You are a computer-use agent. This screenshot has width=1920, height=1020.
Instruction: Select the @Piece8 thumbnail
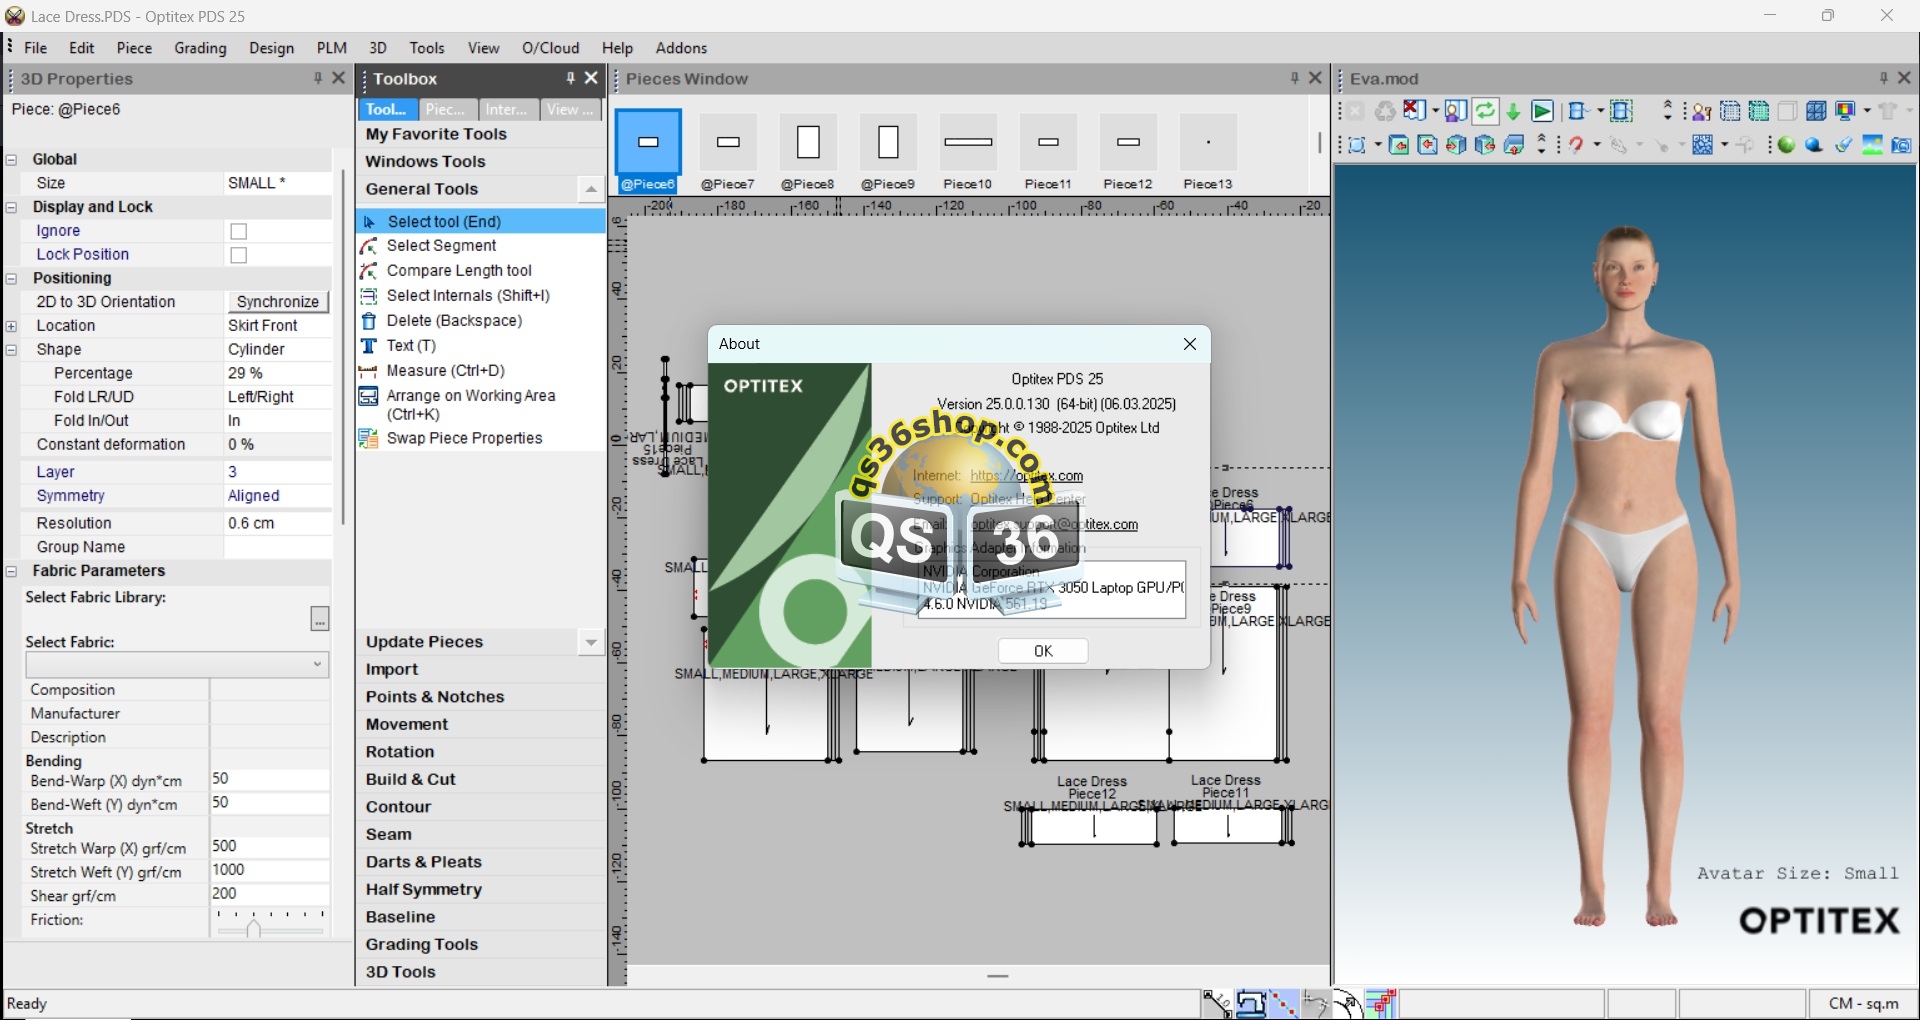click(x=808, y=151)
